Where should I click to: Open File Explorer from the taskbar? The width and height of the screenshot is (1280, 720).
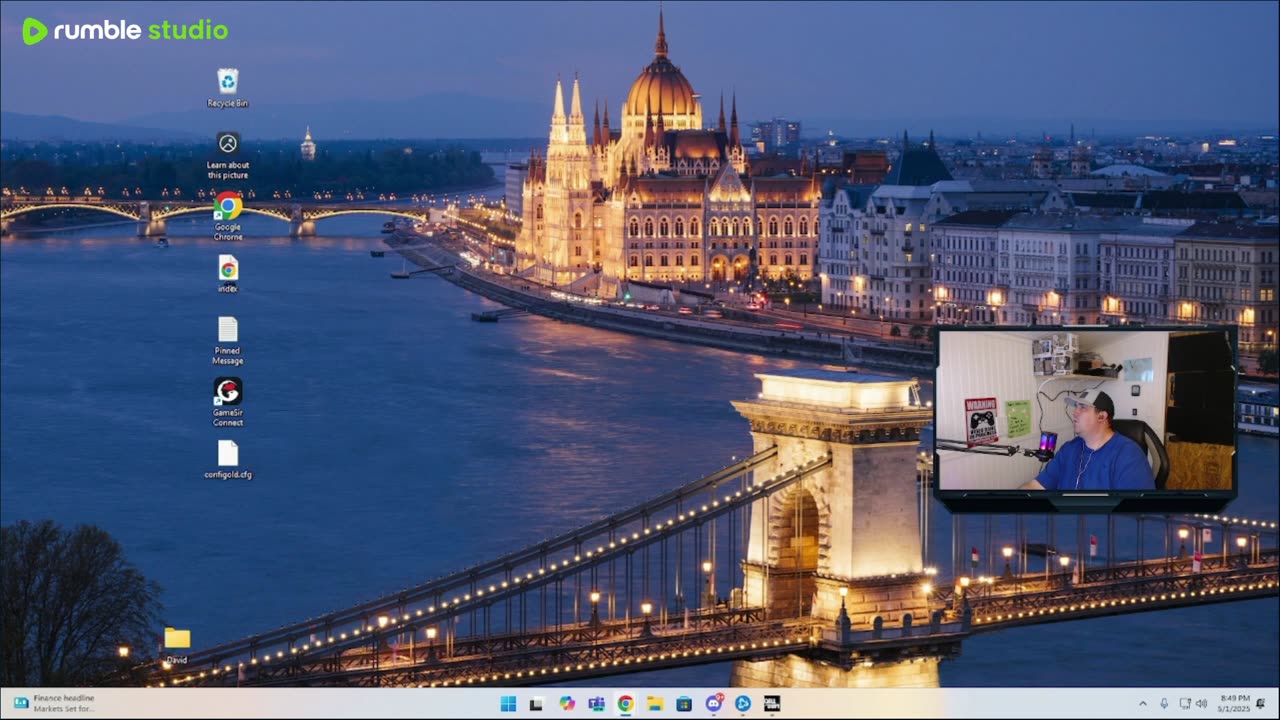tap(655, 704)
